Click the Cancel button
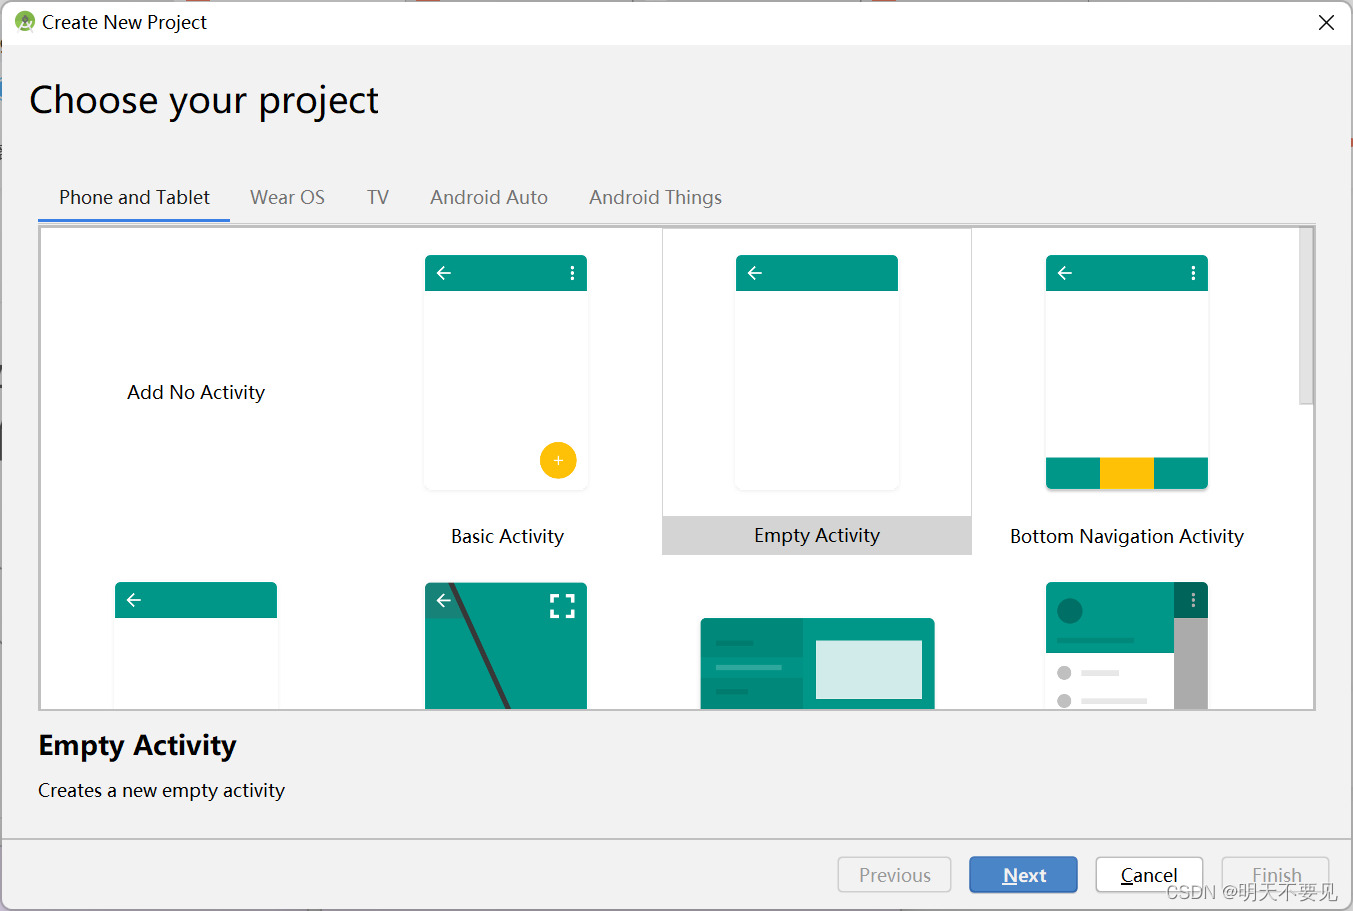This screenshot has height=911, width=1353. point(1149,875)
